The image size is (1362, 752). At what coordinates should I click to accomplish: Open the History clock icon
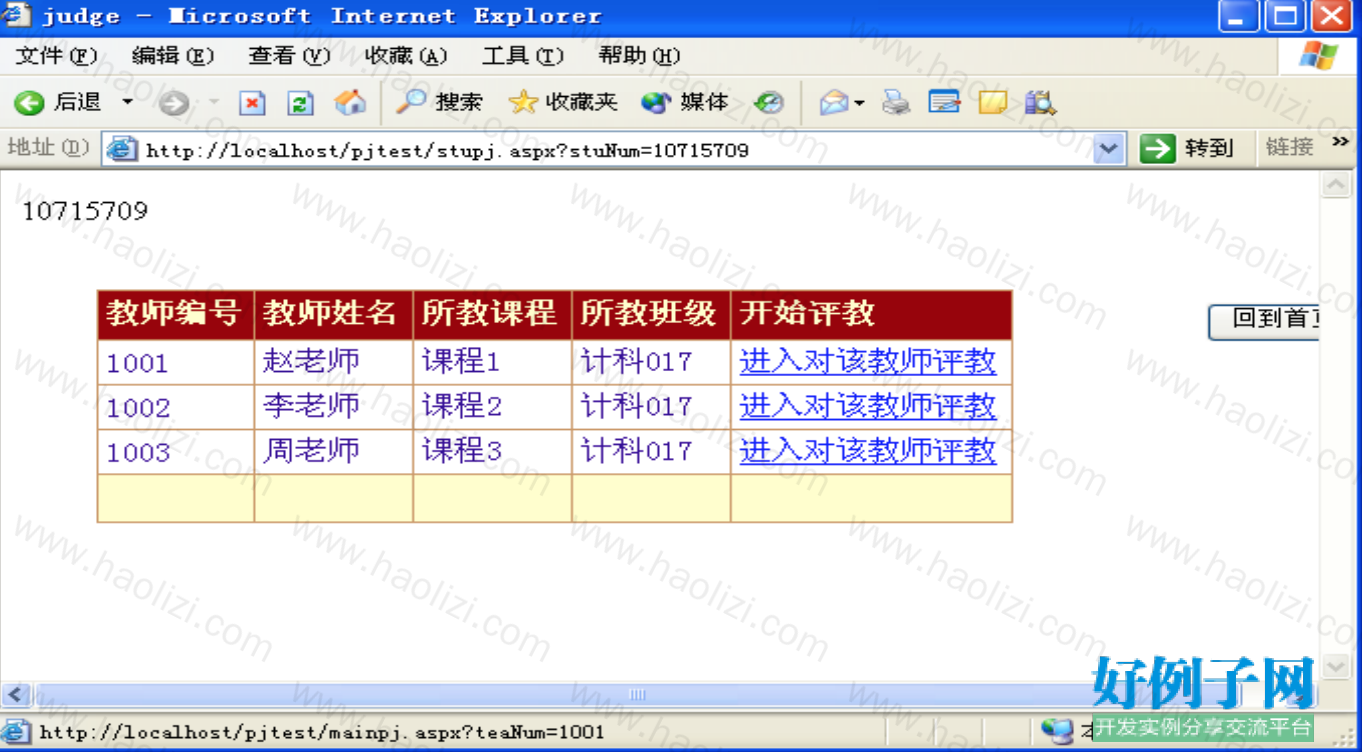[769, 102]
